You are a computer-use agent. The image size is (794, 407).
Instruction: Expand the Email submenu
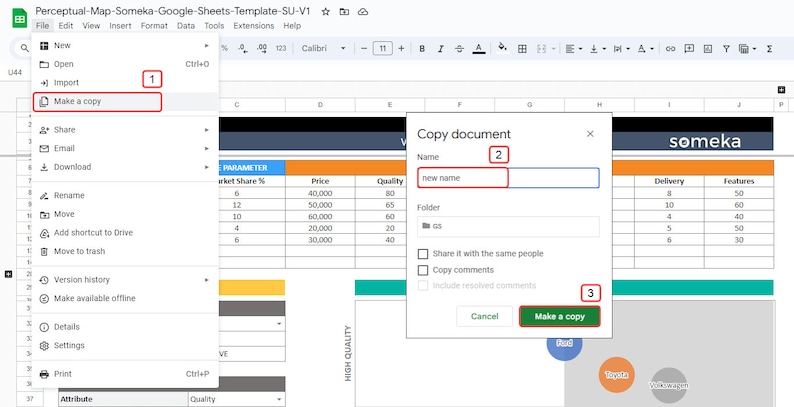pos(125,148)
